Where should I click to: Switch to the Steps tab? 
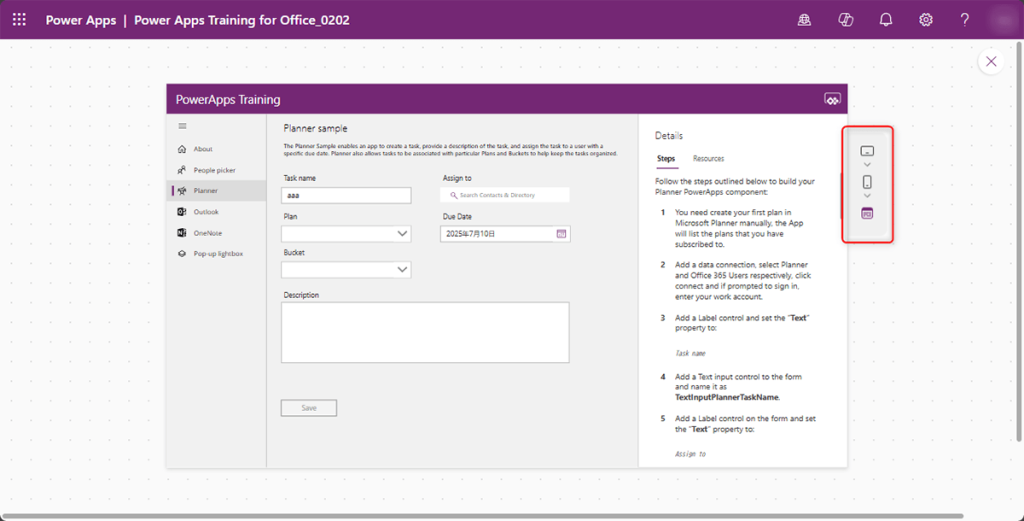pyautogui.click(x=666, y=159)
